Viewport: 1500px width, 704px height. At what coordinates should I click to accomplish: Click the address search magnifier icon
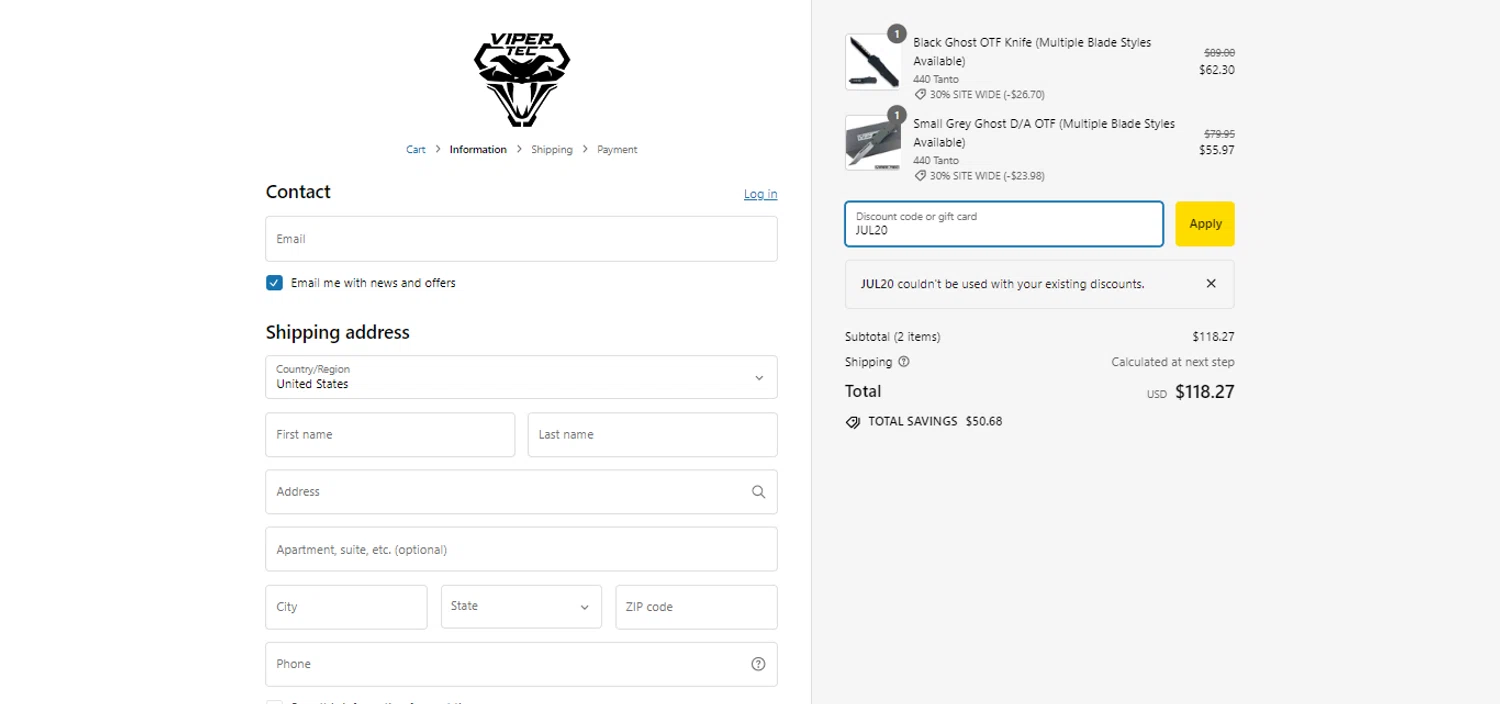[758, 492]
